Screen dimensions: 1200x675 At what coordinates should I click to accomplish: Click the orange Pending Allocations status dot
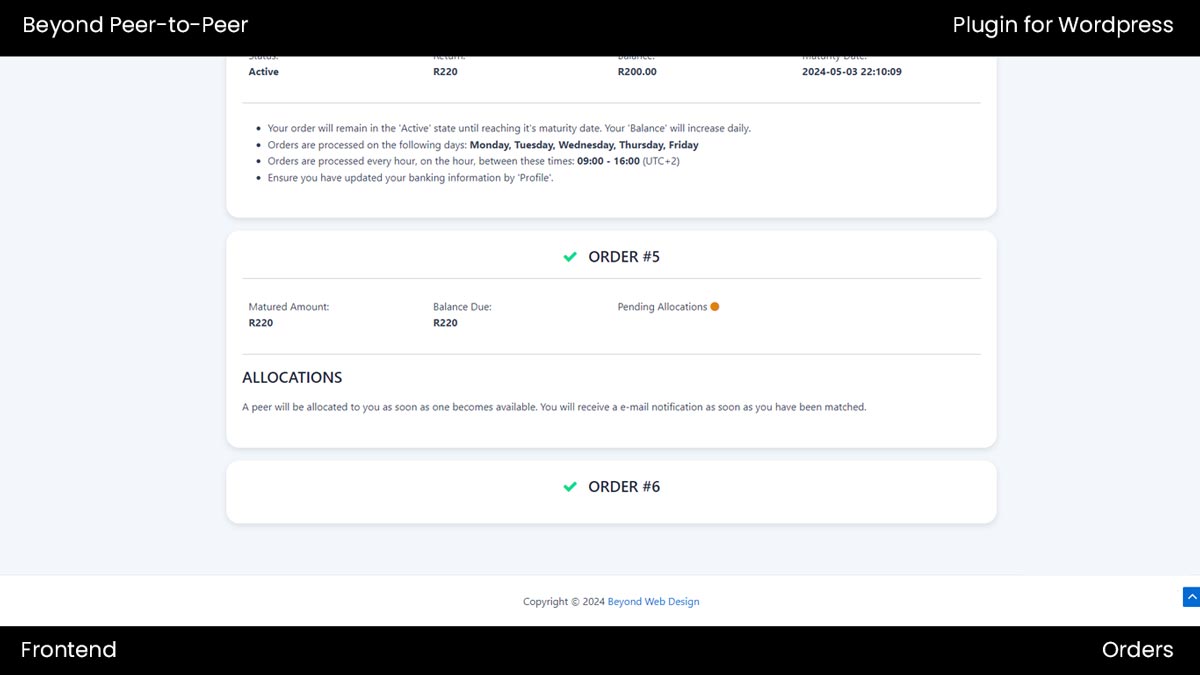point(714,306)
